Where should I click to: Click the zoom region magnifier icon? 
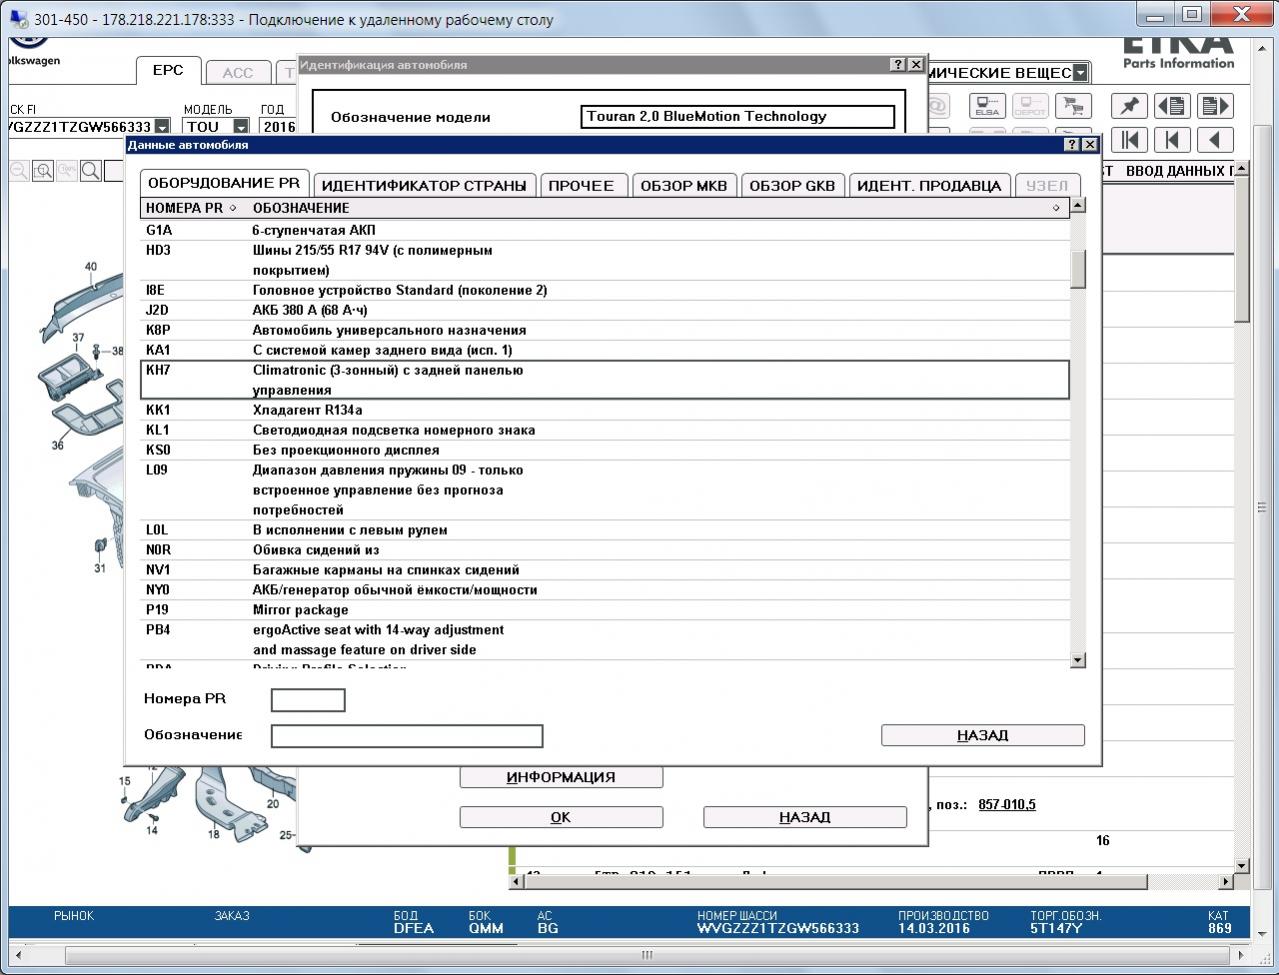point(43,171)
